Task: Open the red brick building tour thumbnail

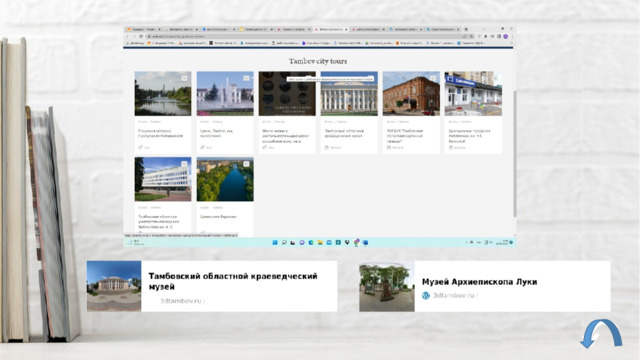Action: (x=411, y=93)
